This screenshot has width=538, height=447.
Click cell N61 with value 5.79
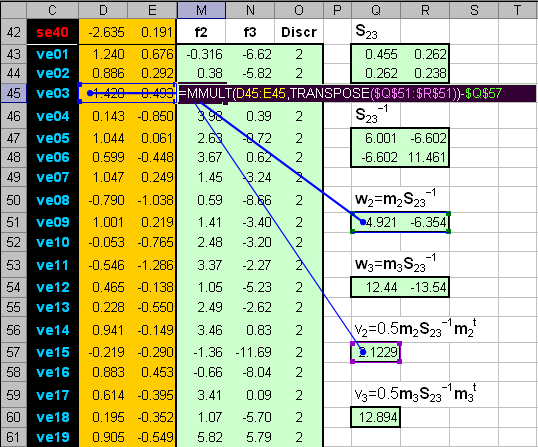pyautogui.click(x=250, y=437)
